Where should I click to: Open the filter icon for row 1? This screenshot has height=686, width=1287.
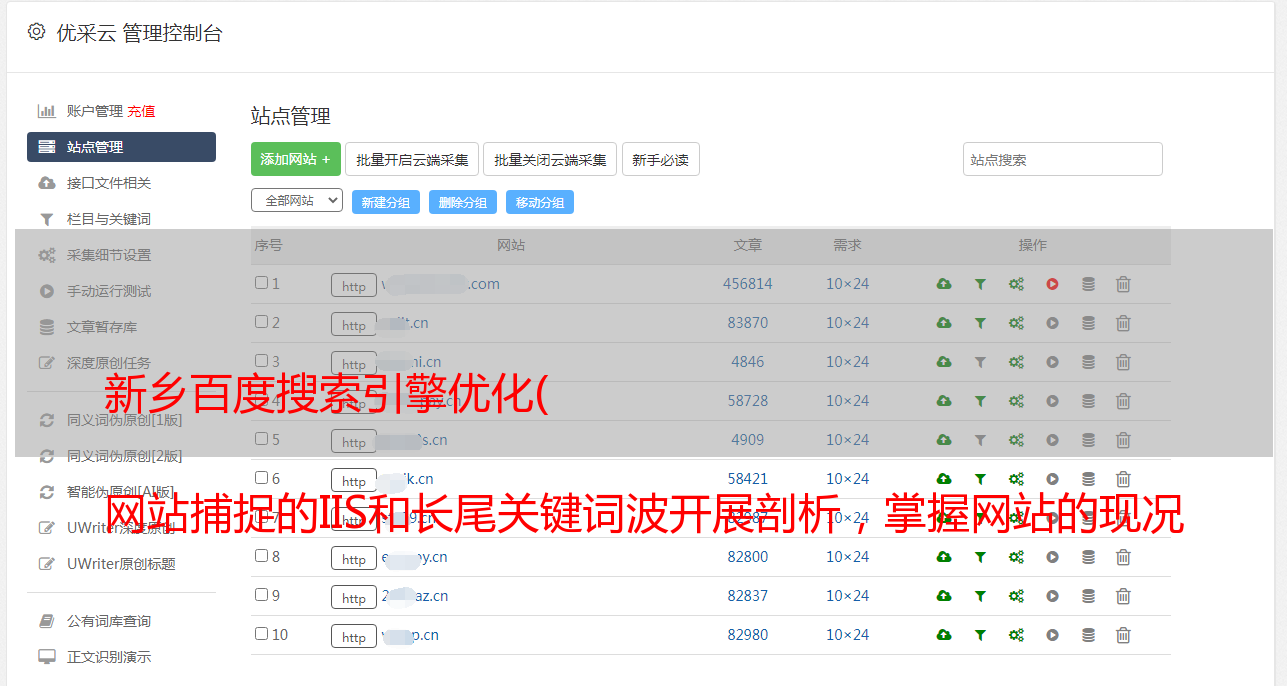(980, 284)
